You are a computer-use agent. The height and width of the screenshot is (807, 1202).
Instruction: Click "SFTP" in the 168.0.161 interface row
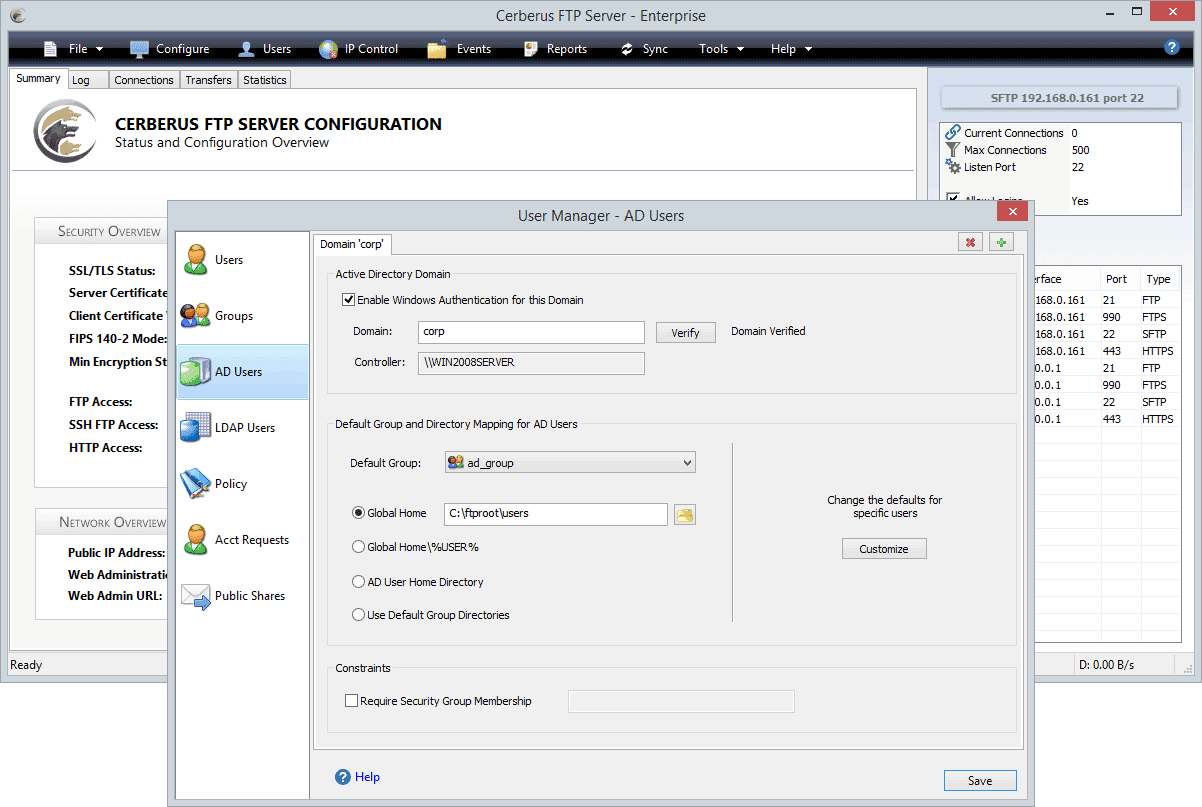pyautogui.click(x=1154, y=334)
